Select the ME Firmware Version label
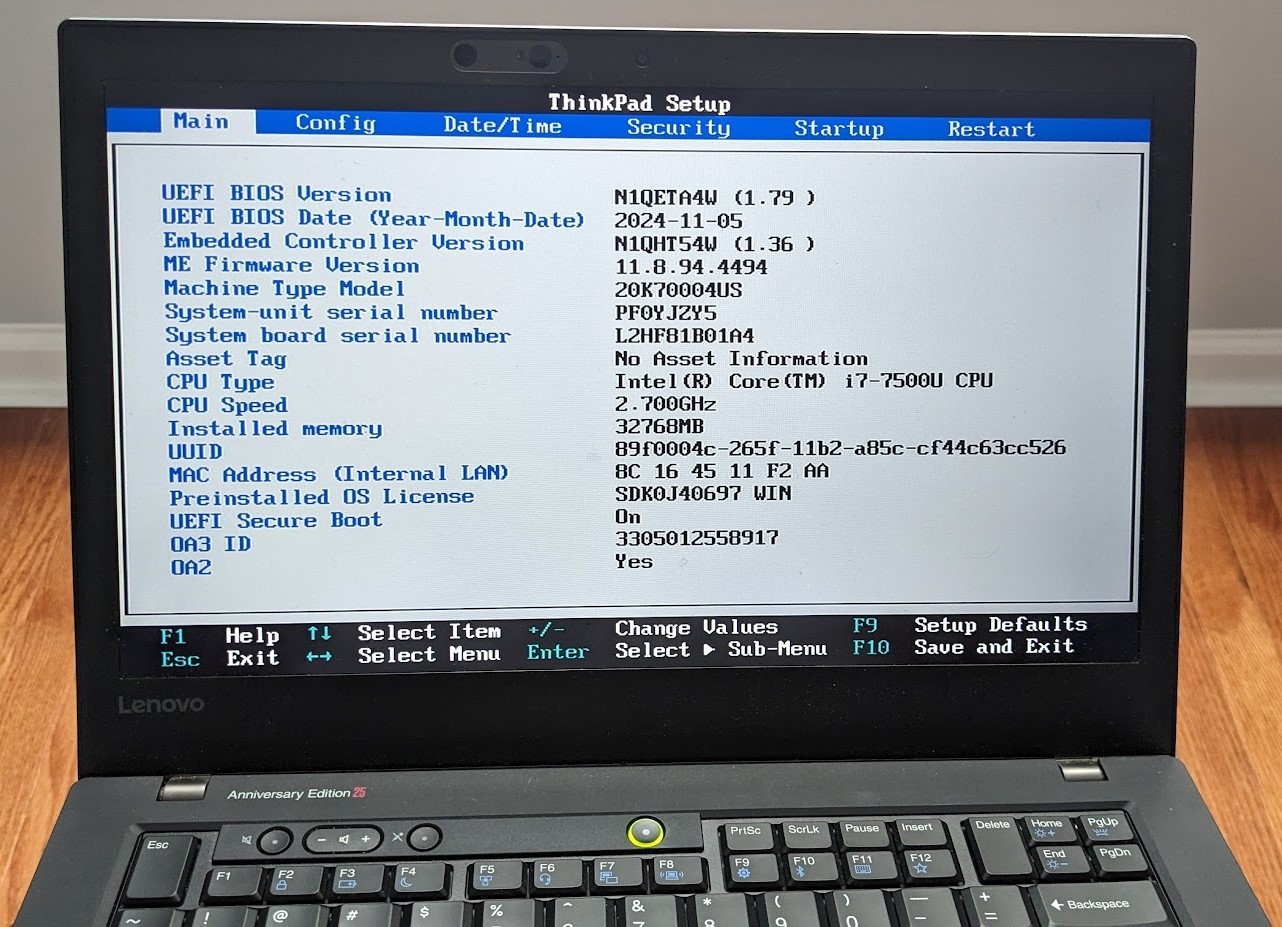1282x927 pixels. pyautogui.click(x=291, y=265)
